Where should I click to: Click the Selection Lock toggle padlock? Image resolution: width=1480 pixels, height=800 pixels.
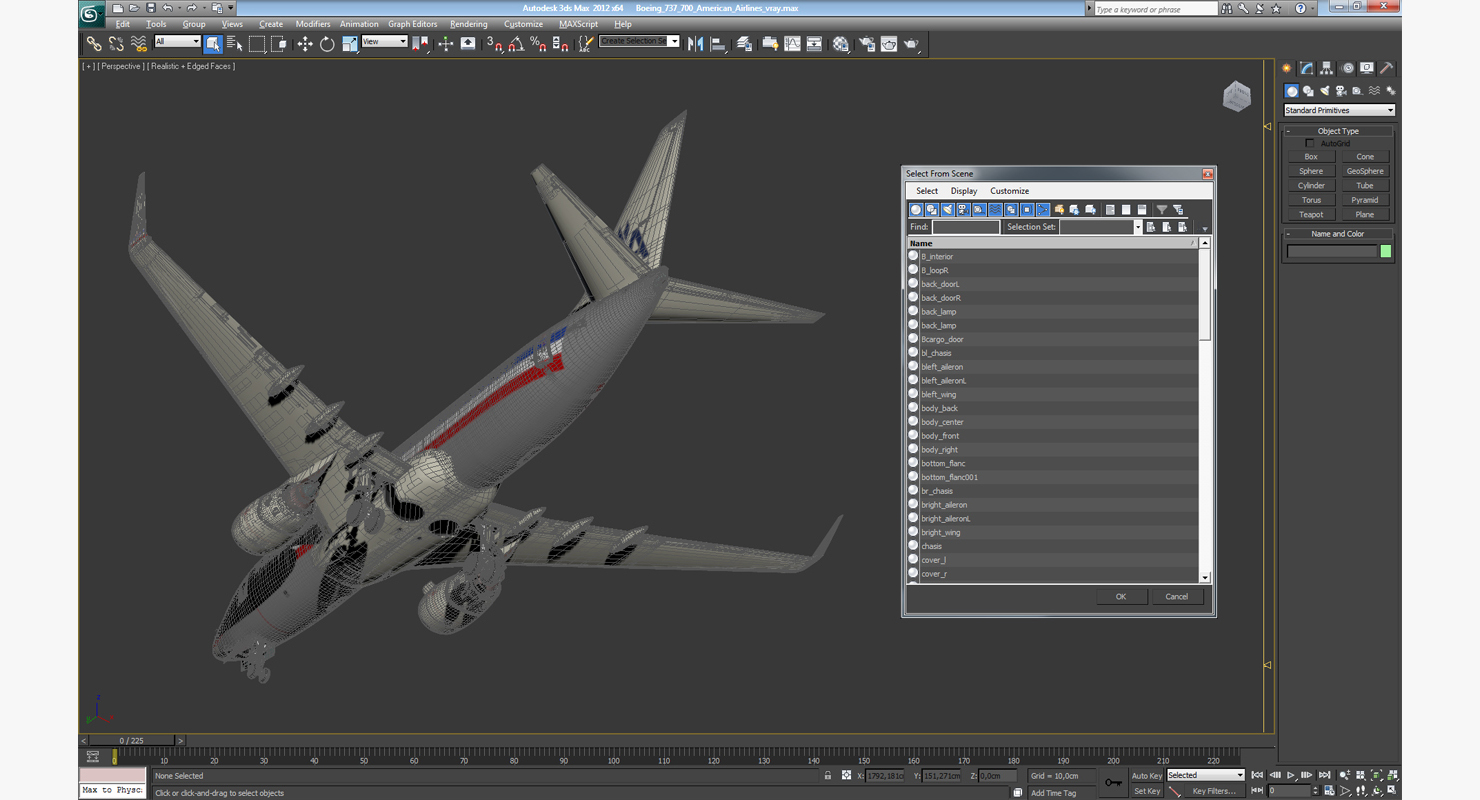827,775
